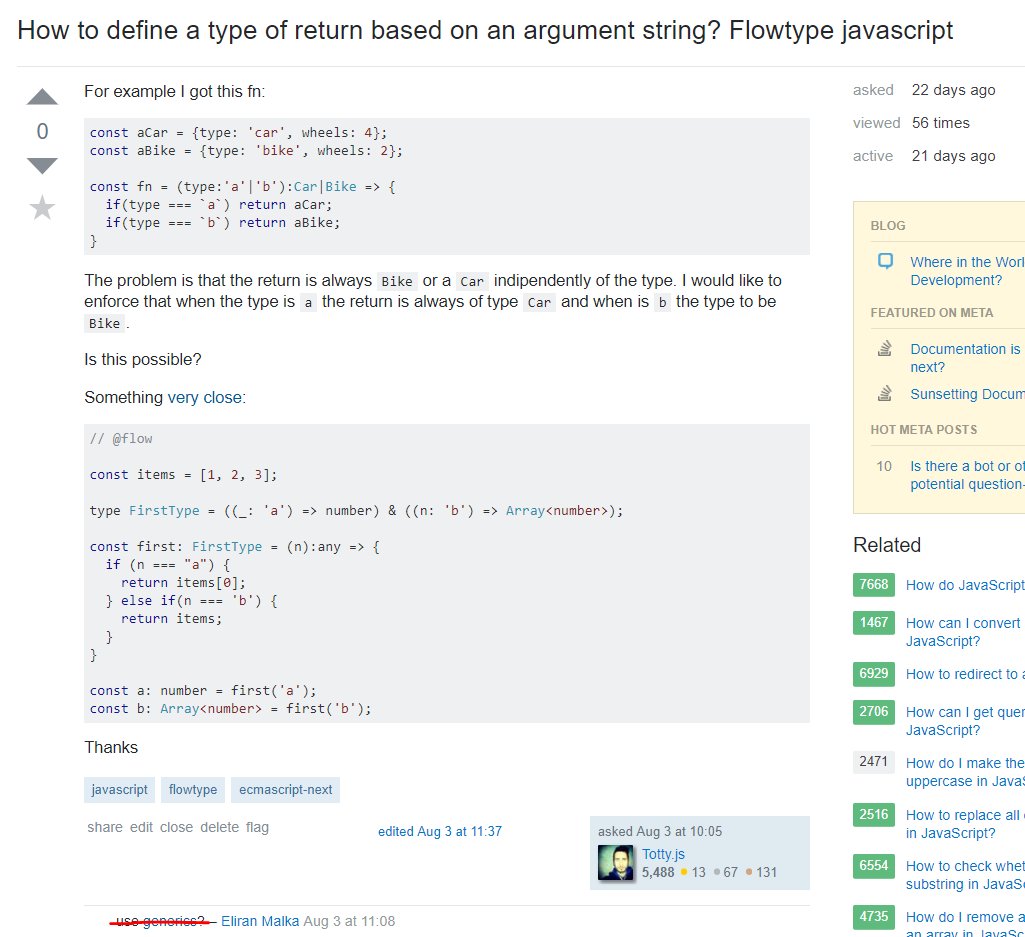Click the edit link under the question
Screen dimensions: 1025x937
141,827
